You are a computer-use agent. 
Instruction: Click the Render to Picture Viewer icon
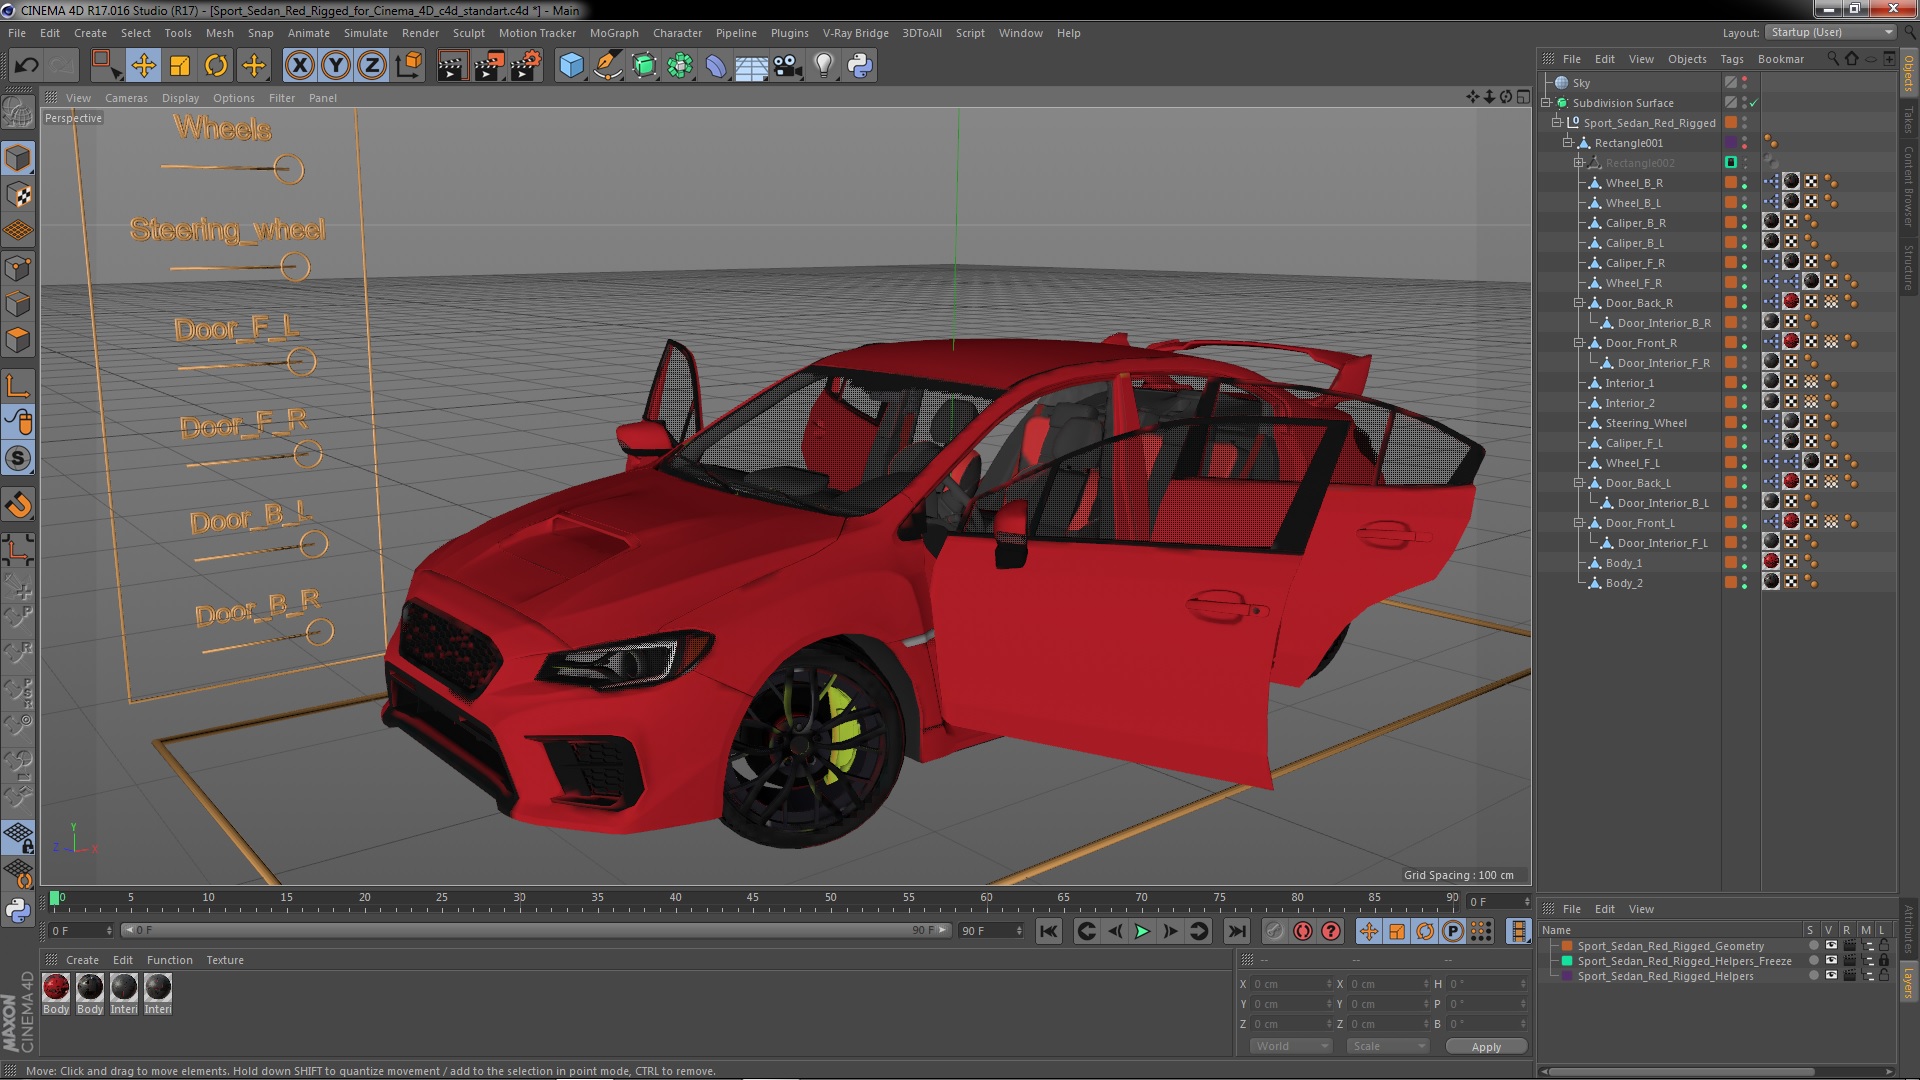click(x=489, y=66)
